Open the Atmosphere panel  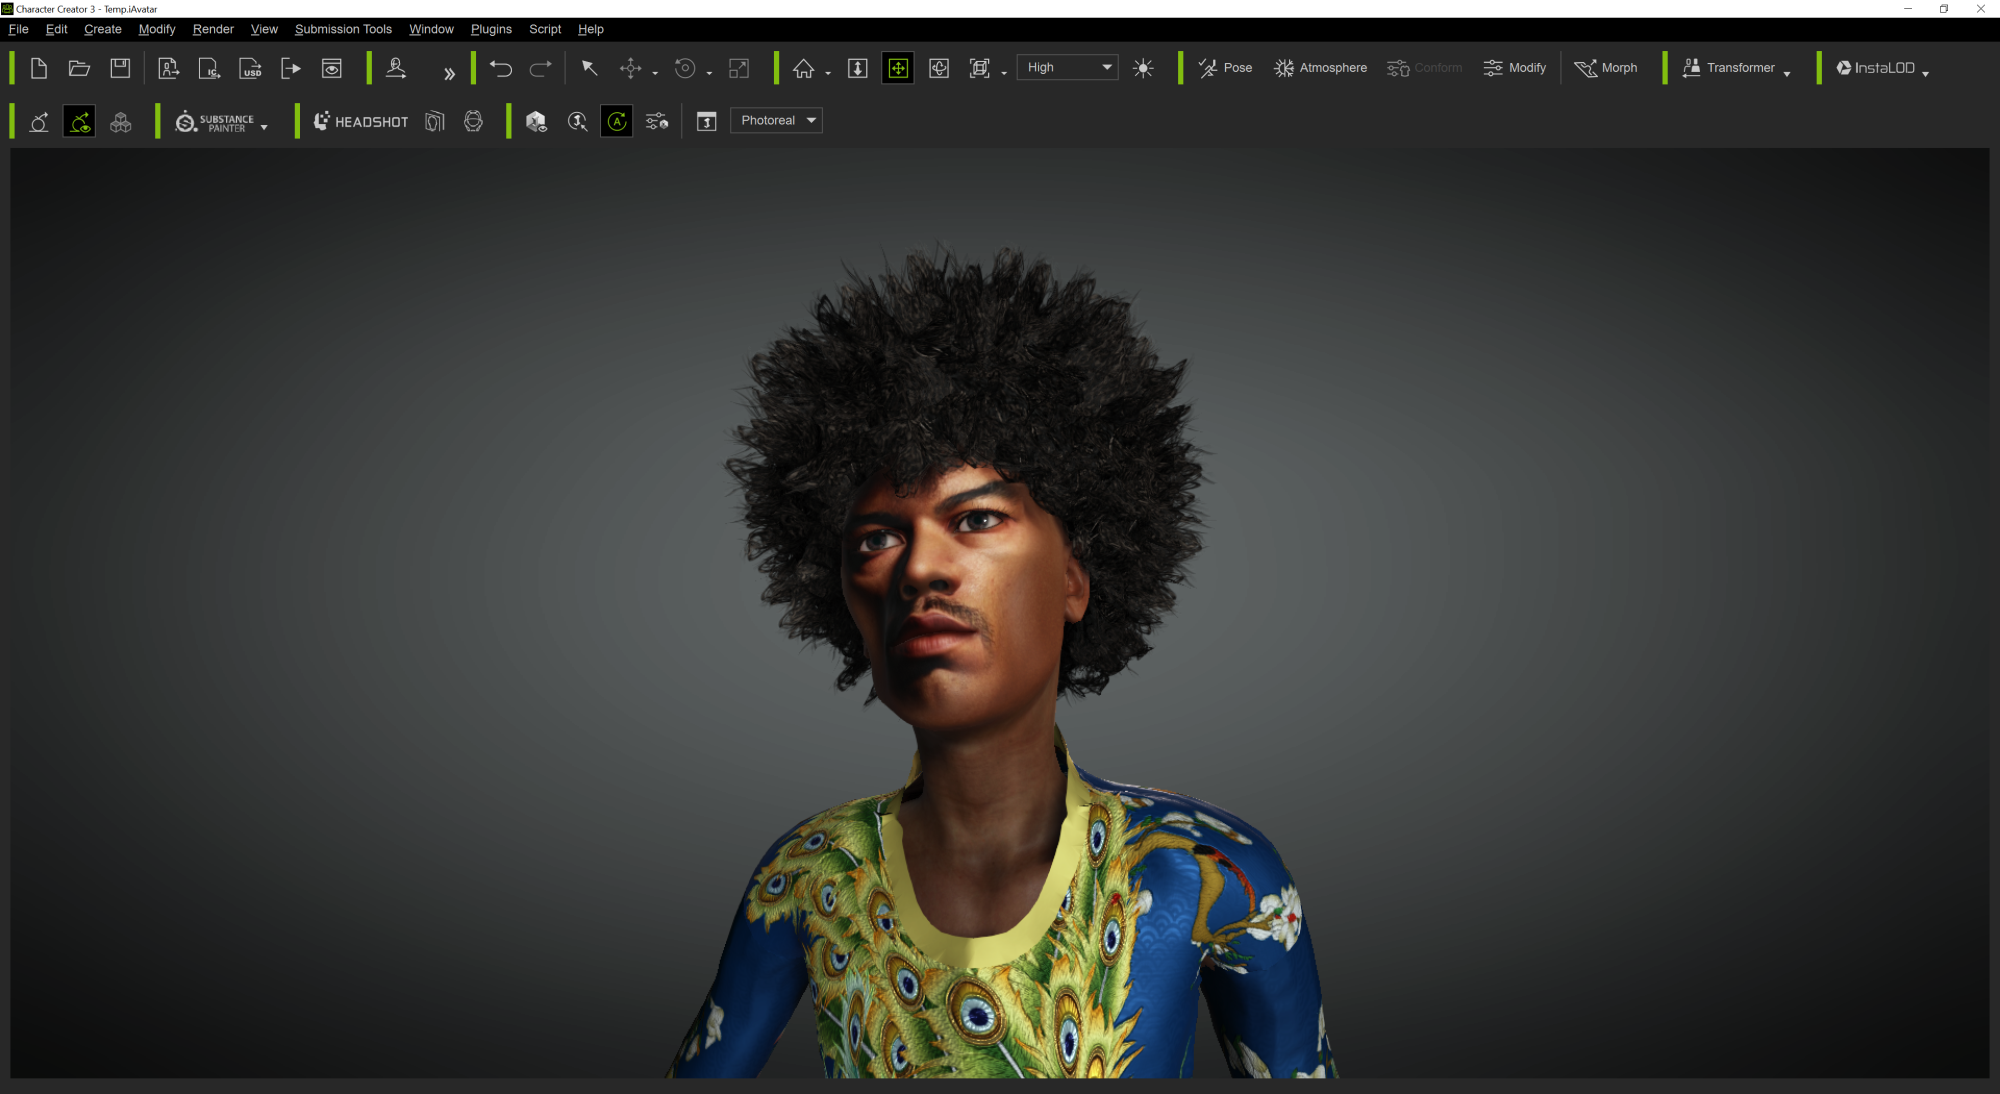coord(1320,68)
